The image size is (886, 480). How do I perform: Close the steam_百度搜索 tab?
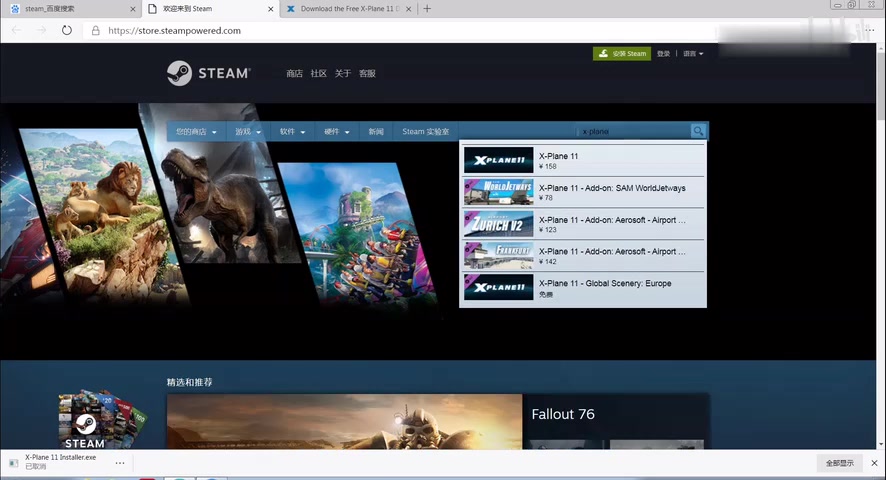[133, 9]
